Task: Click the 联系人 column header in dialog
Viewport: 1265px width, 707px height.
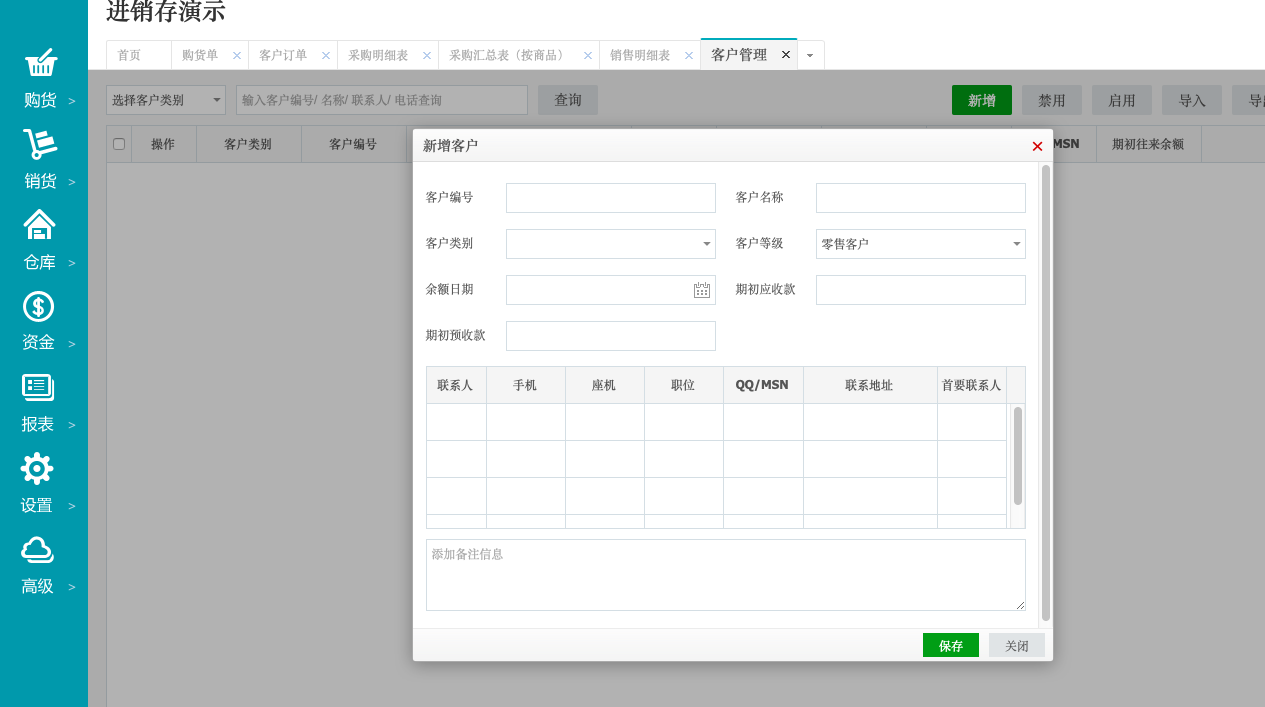Action: coord(456,385)
